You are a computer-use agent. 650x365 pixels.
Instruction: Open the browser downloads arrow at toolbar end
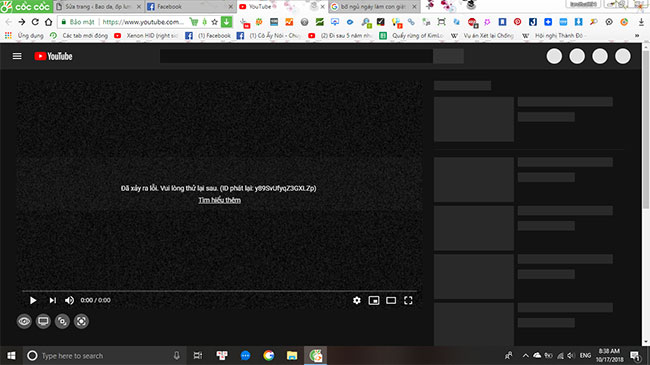641,22
